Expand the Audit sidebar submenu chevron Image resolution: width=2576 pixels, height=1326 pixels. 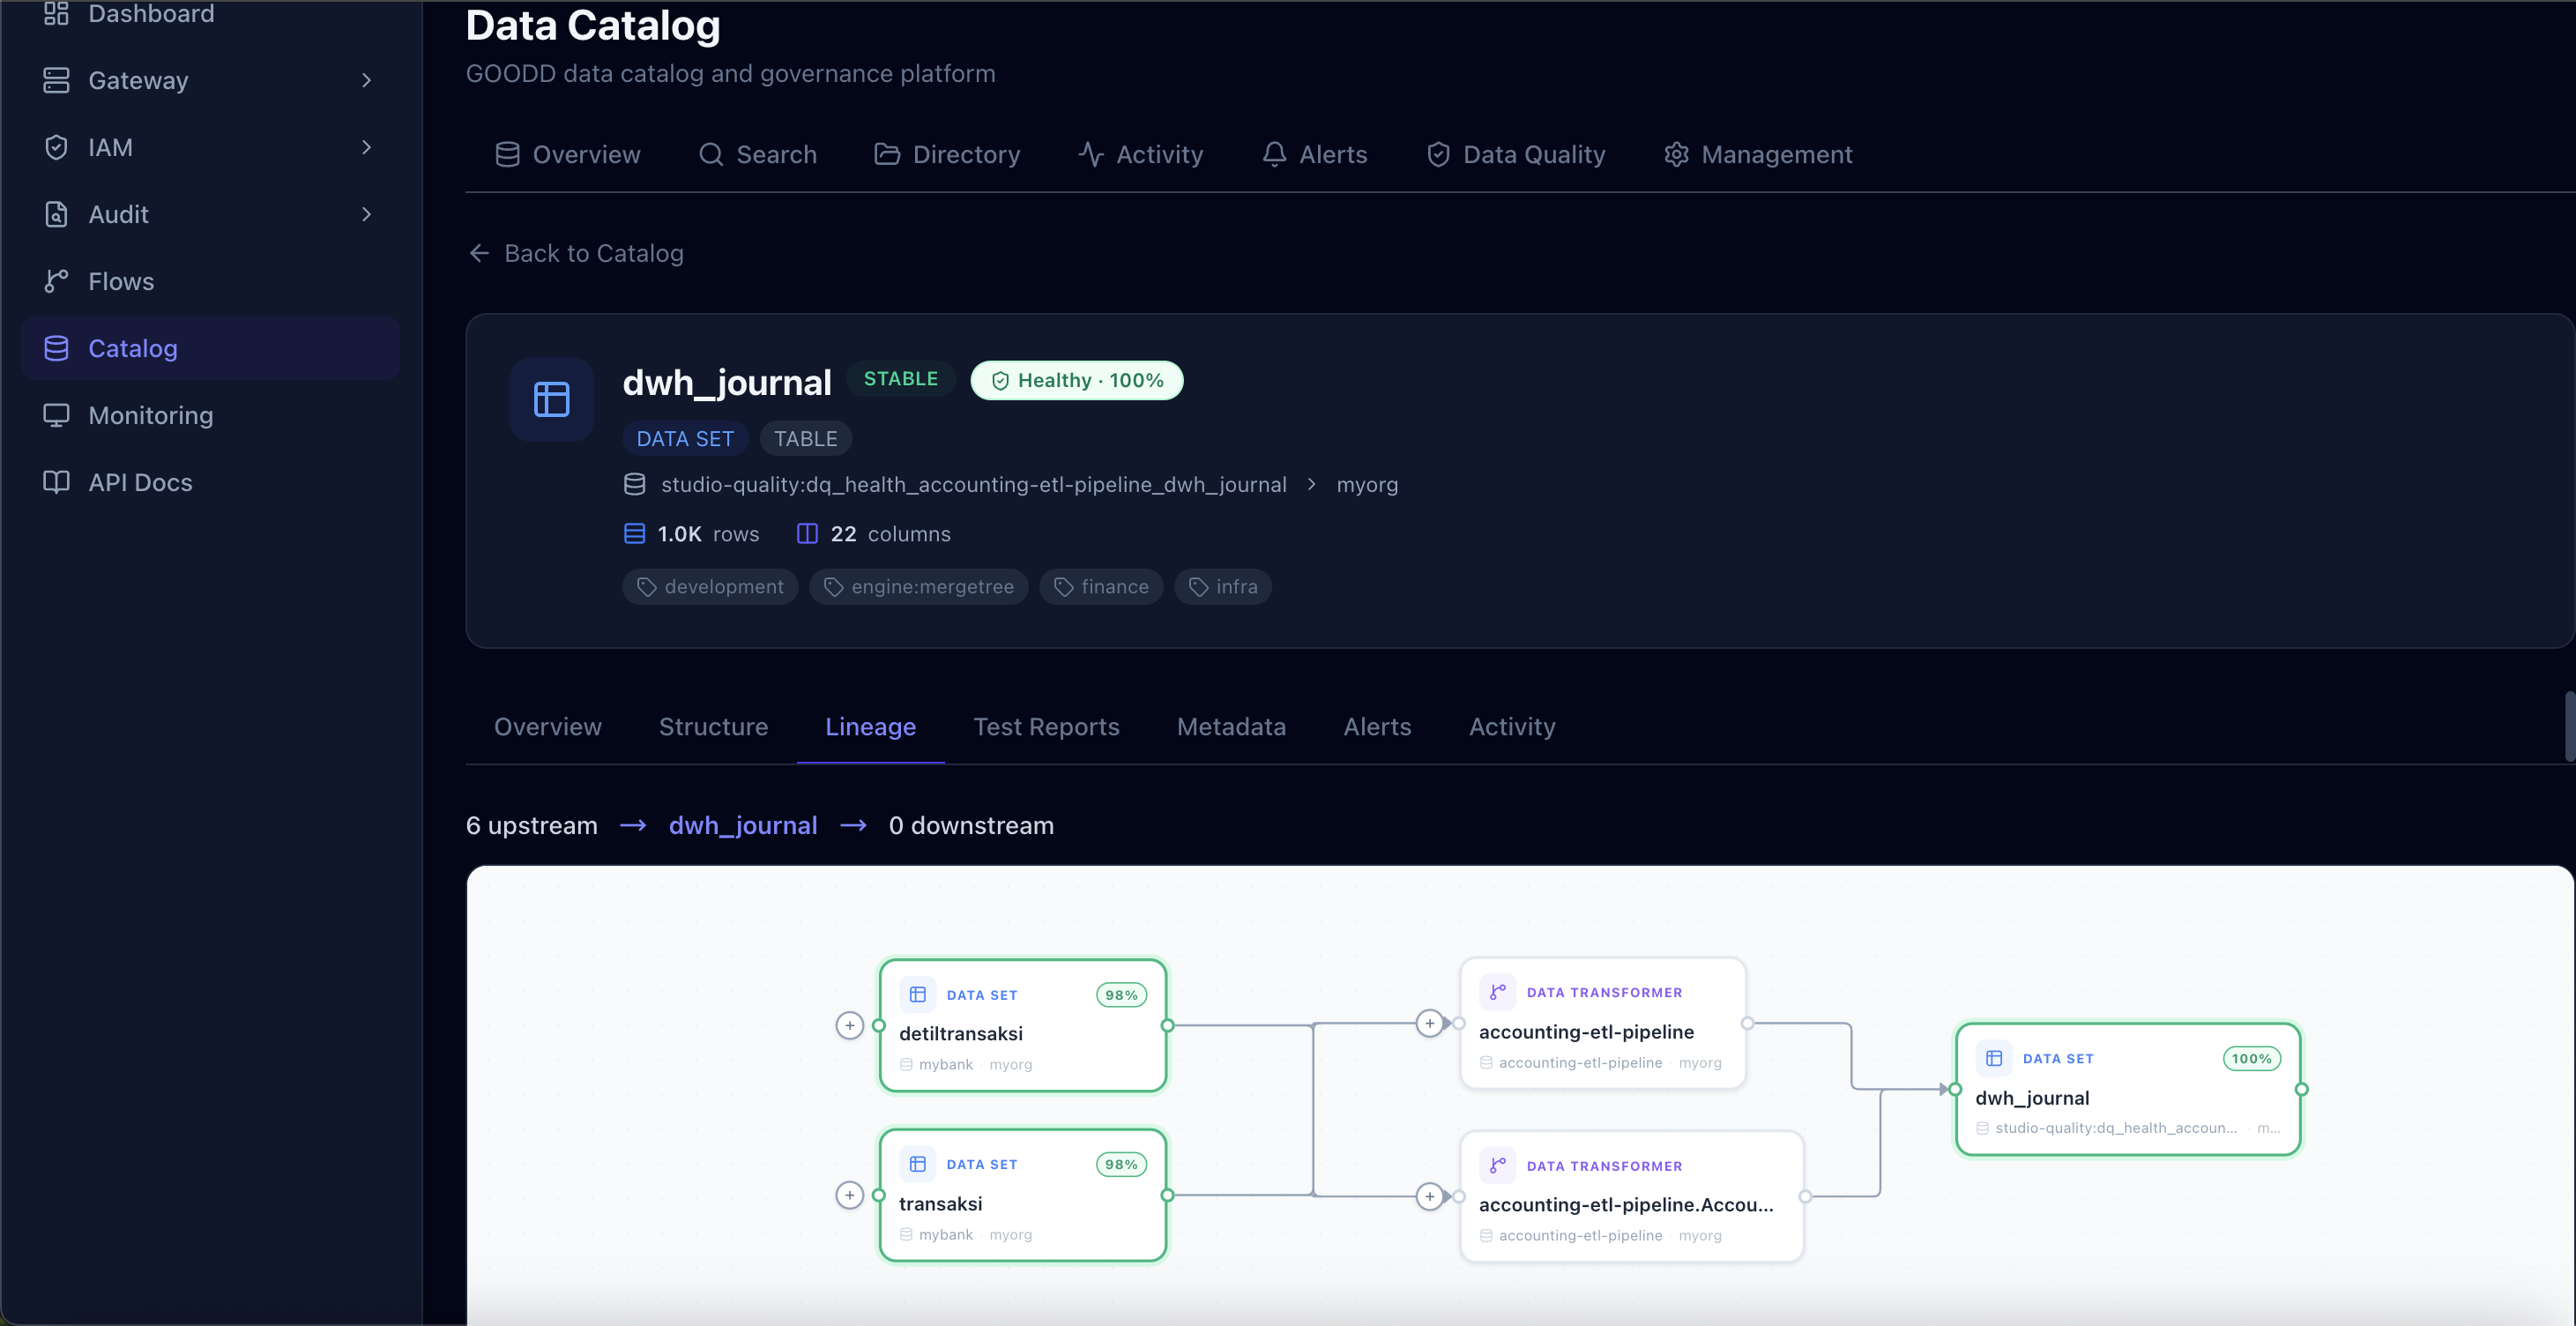click(x=366, y=214)
